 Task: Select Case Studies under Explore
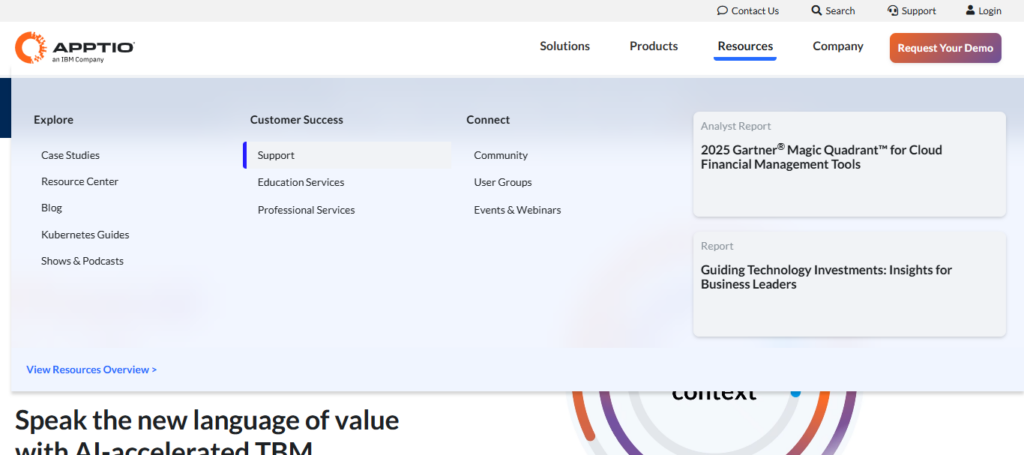[71, 155]
